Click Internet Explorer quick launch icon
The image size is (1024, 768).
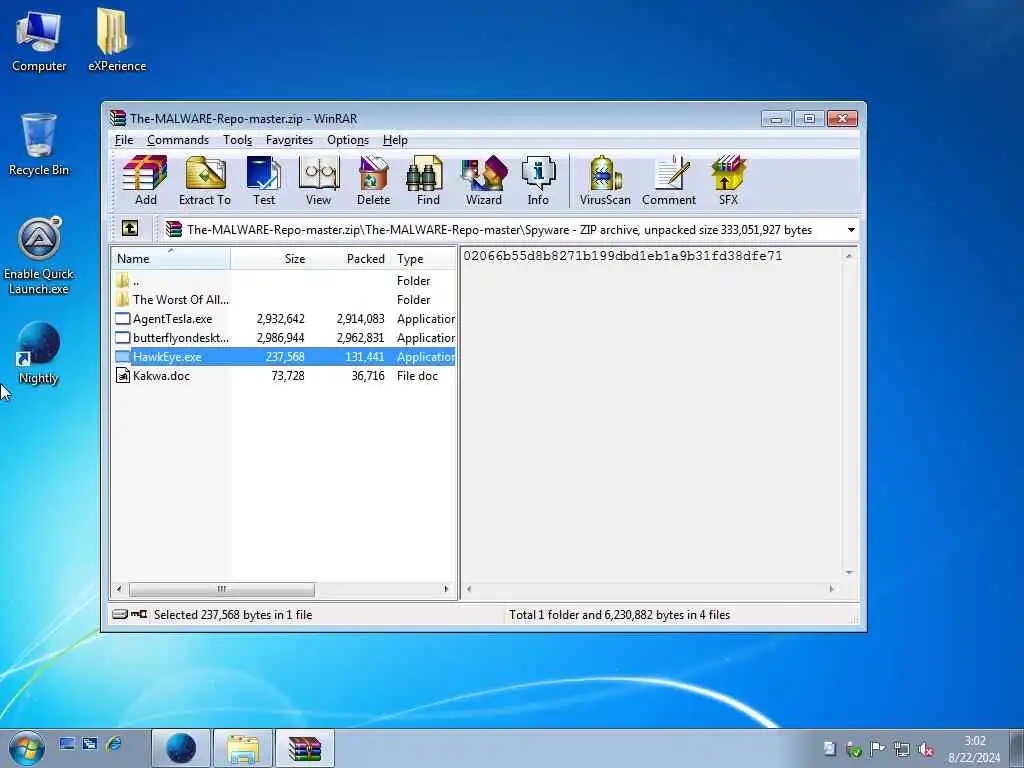pos(114,743)
